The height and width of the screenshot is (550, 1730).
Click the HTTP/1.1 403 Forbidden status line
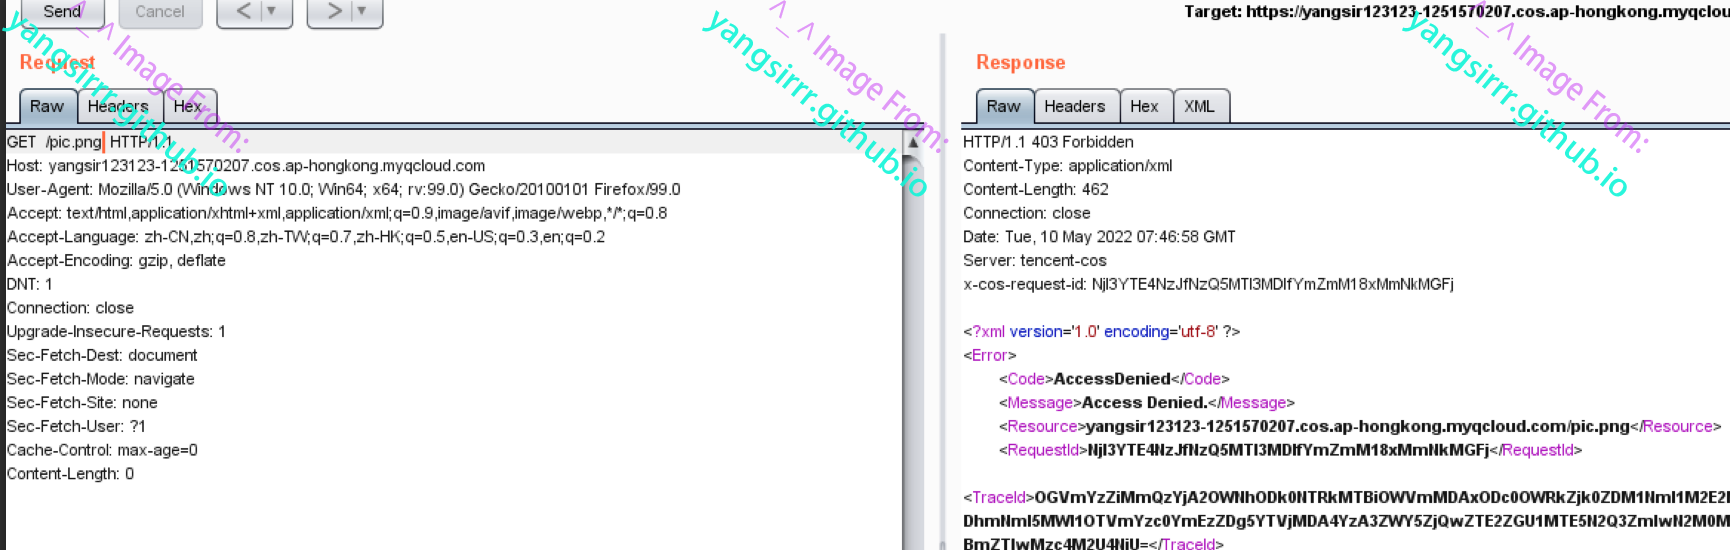[1048, 142]
